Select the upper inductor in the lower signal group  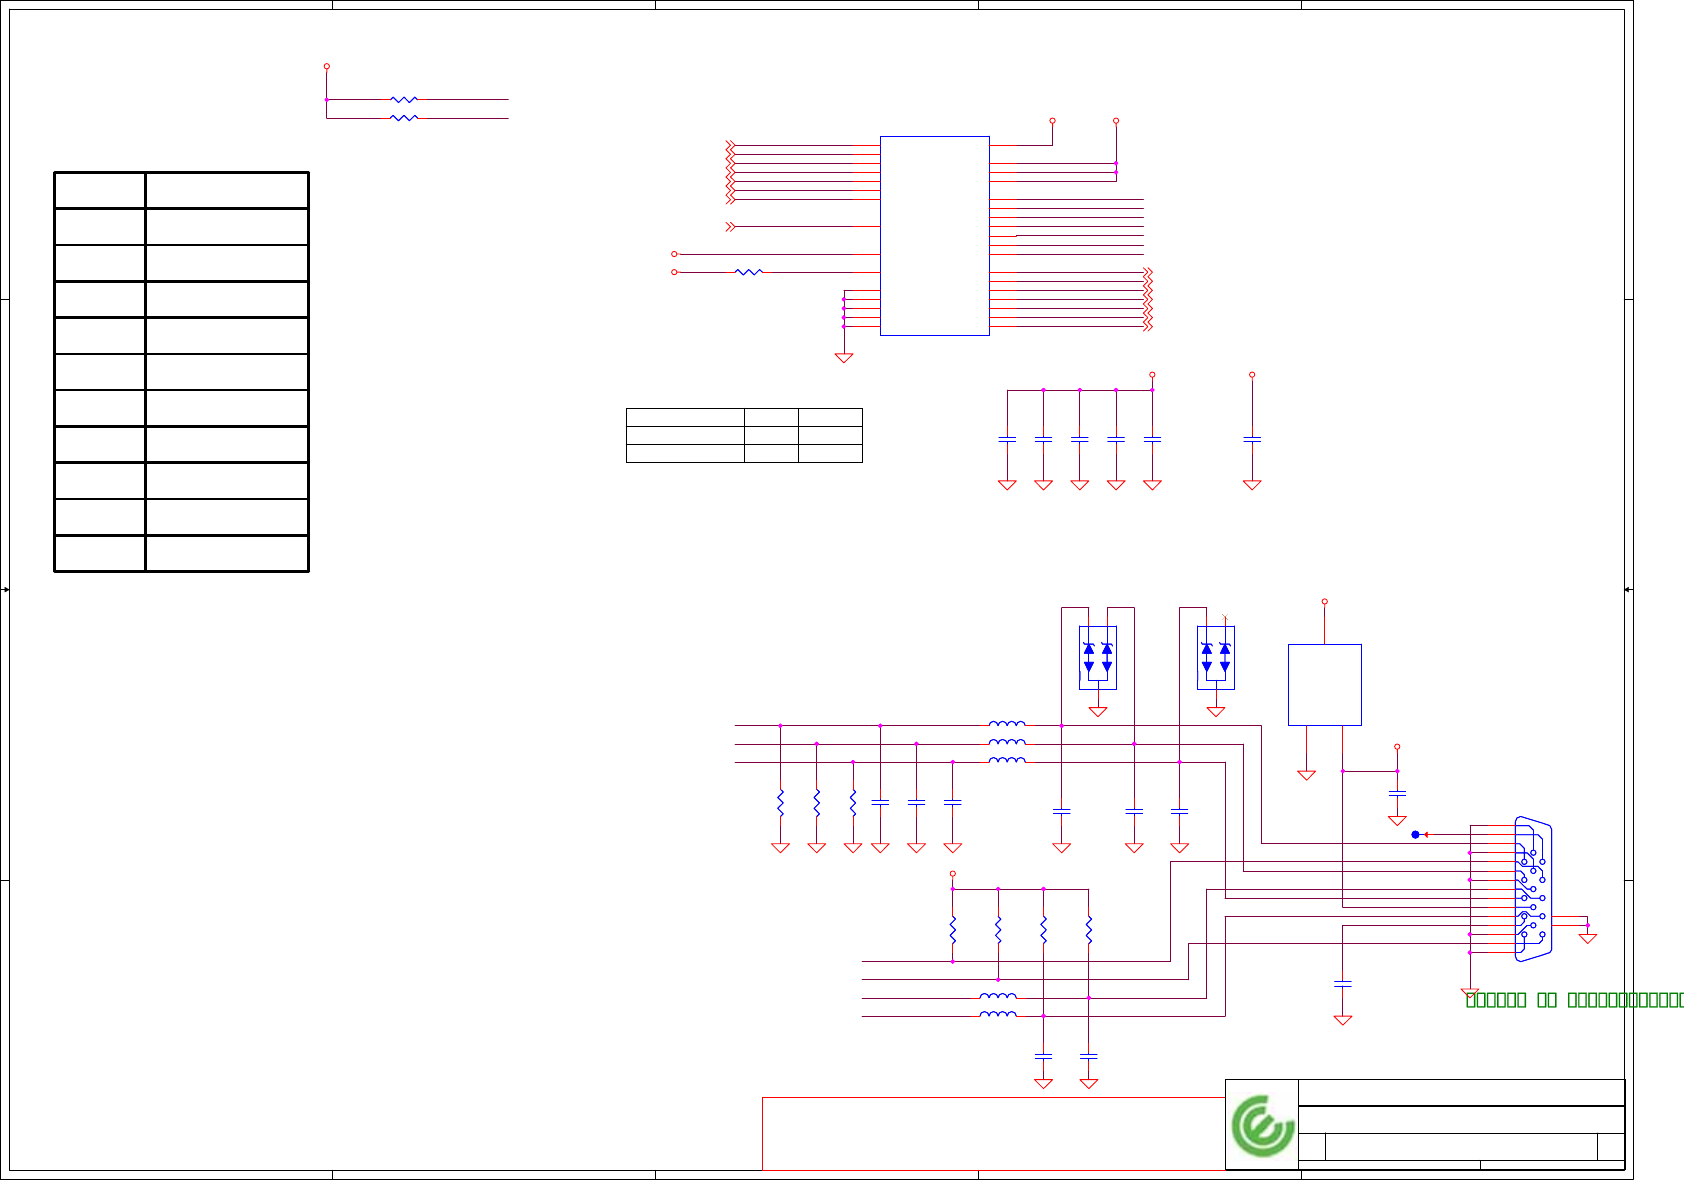998,996
